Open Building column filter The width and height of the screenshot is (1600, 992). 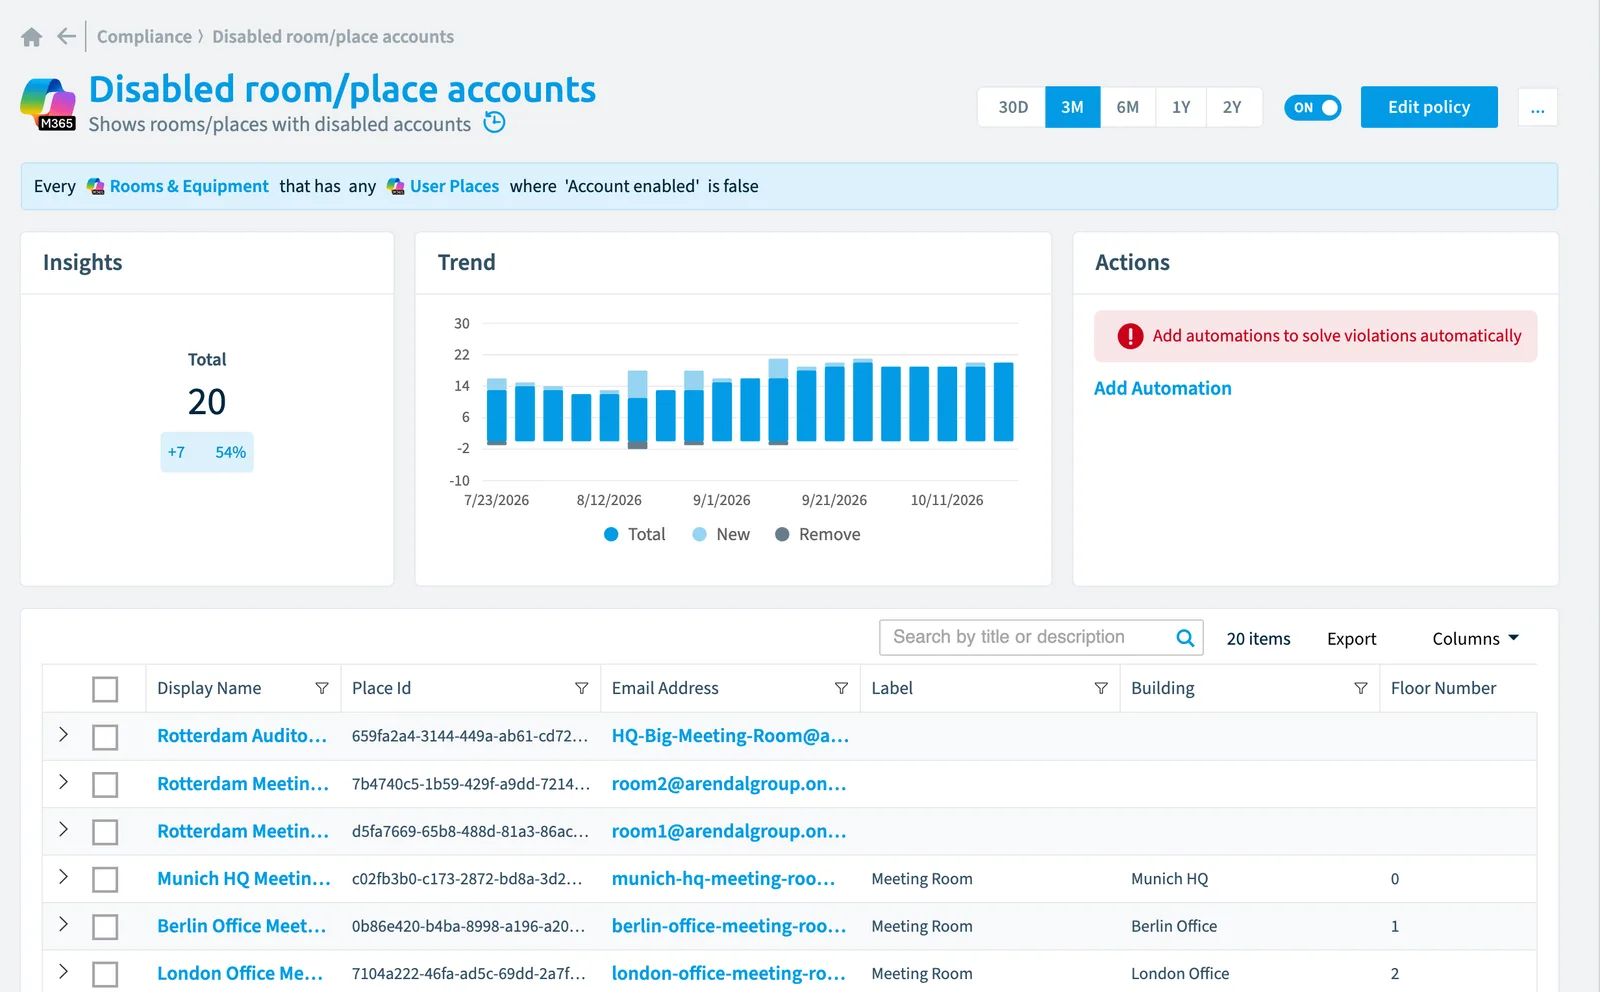(x=1360, y=688)
